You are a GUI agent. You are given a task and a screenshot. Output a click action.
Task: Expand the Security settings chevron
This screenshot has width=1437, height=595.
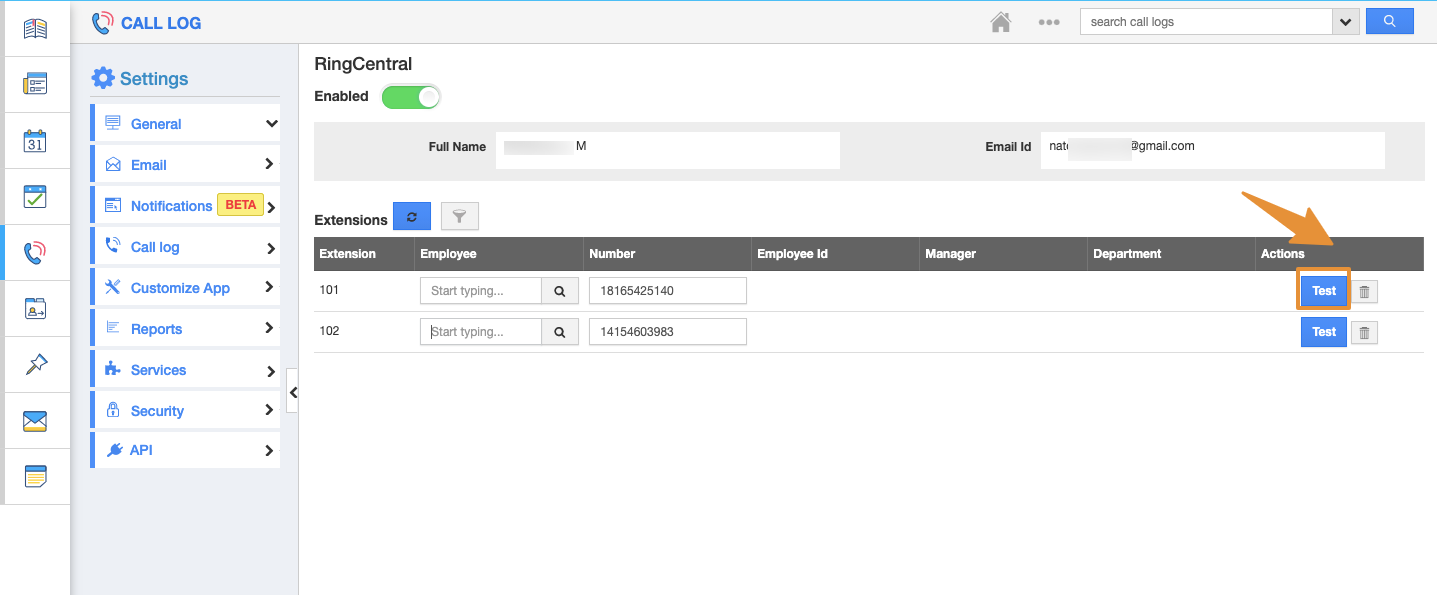(270, 410)
